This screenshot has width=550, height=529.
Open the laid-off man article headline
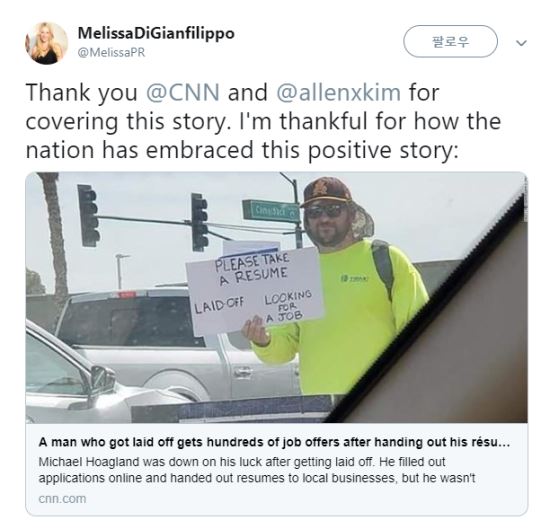(274, 442)
